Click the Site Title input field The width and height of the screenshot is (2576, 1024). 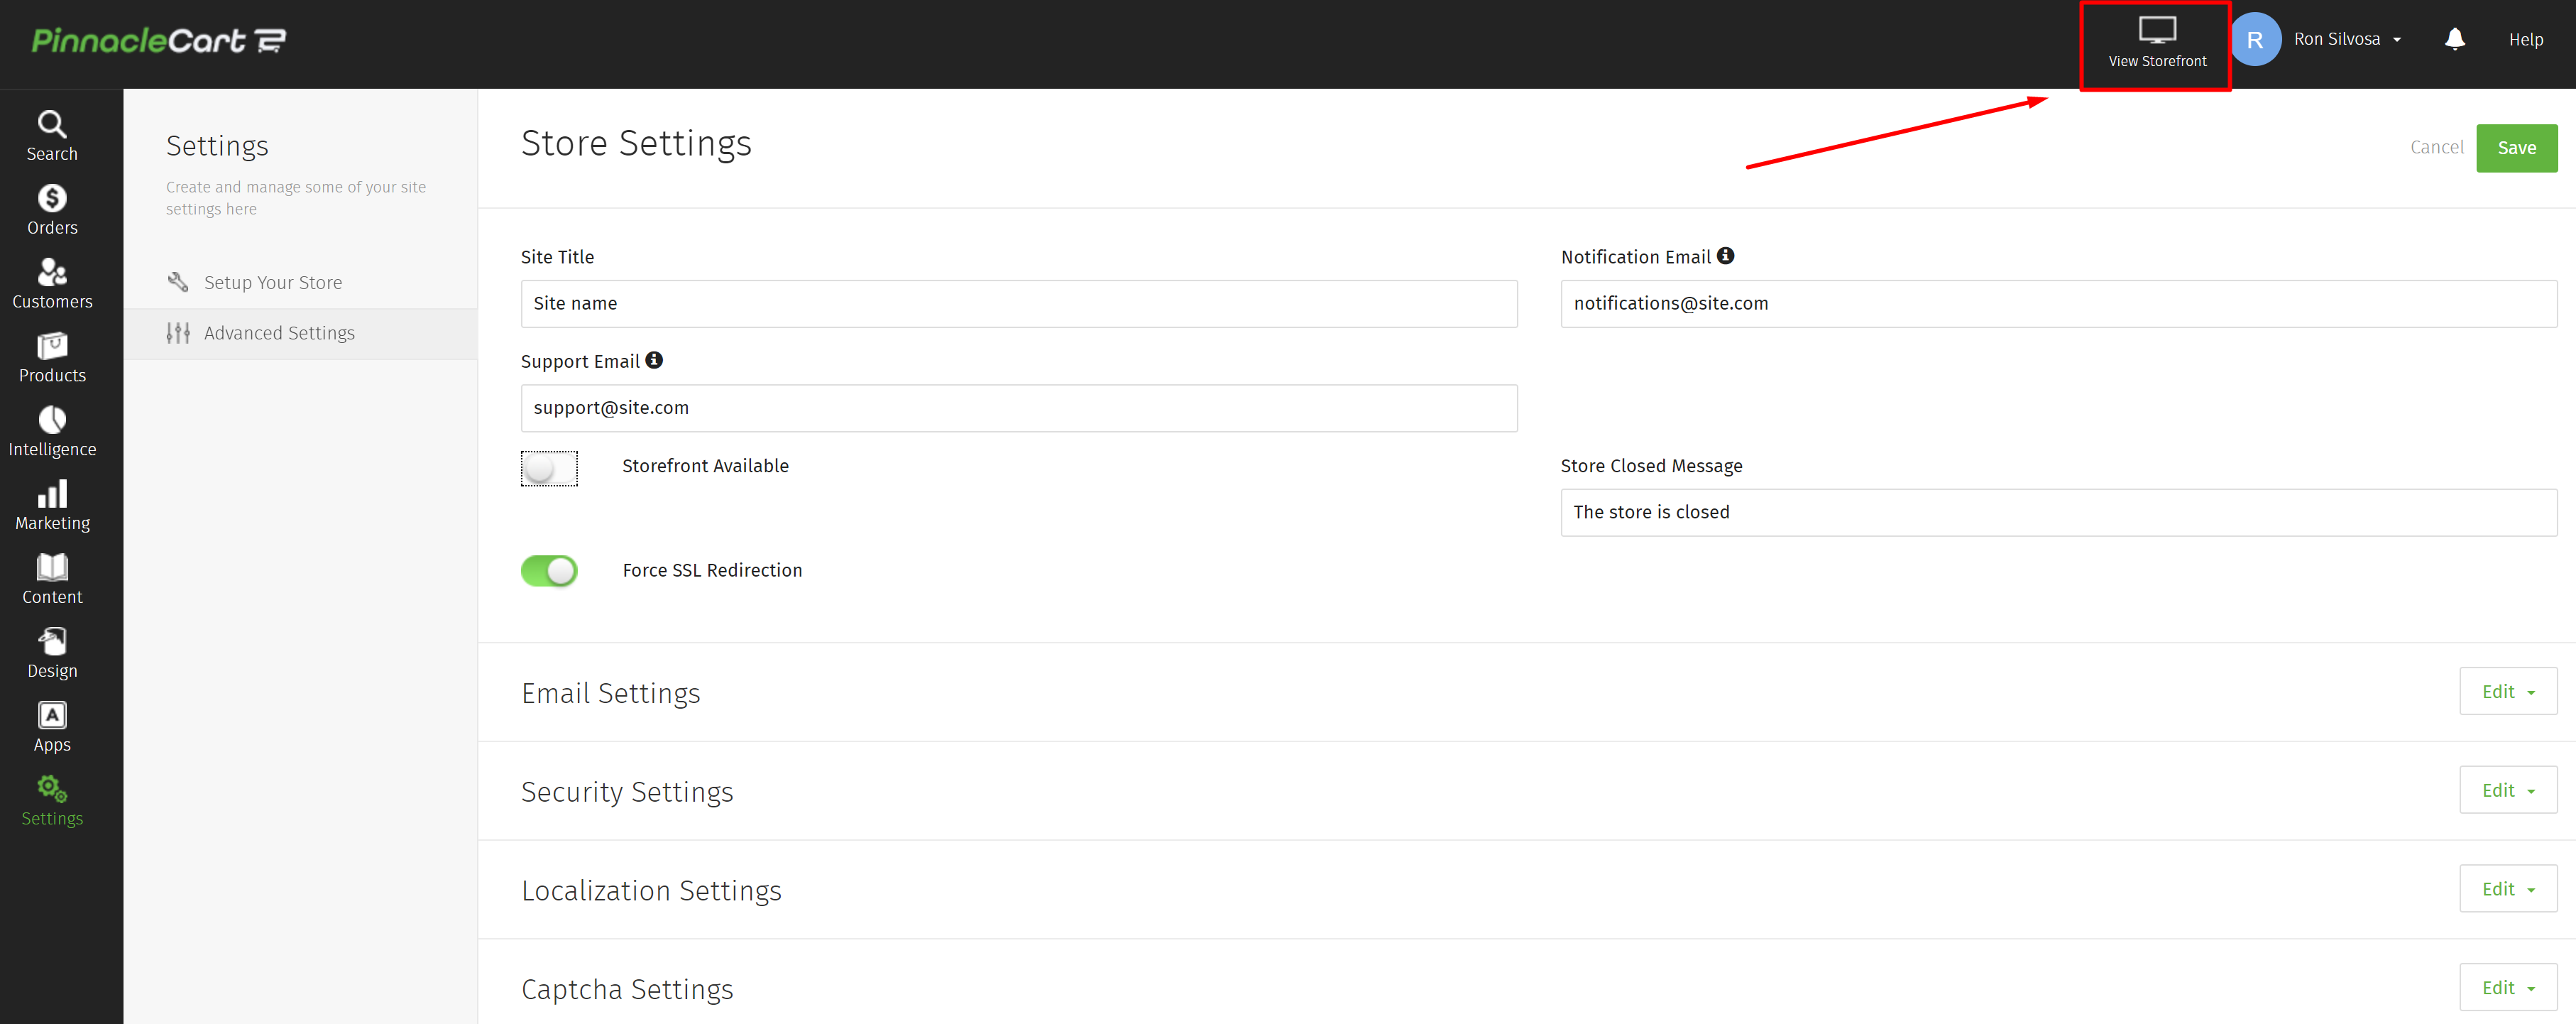[1018, 304]
